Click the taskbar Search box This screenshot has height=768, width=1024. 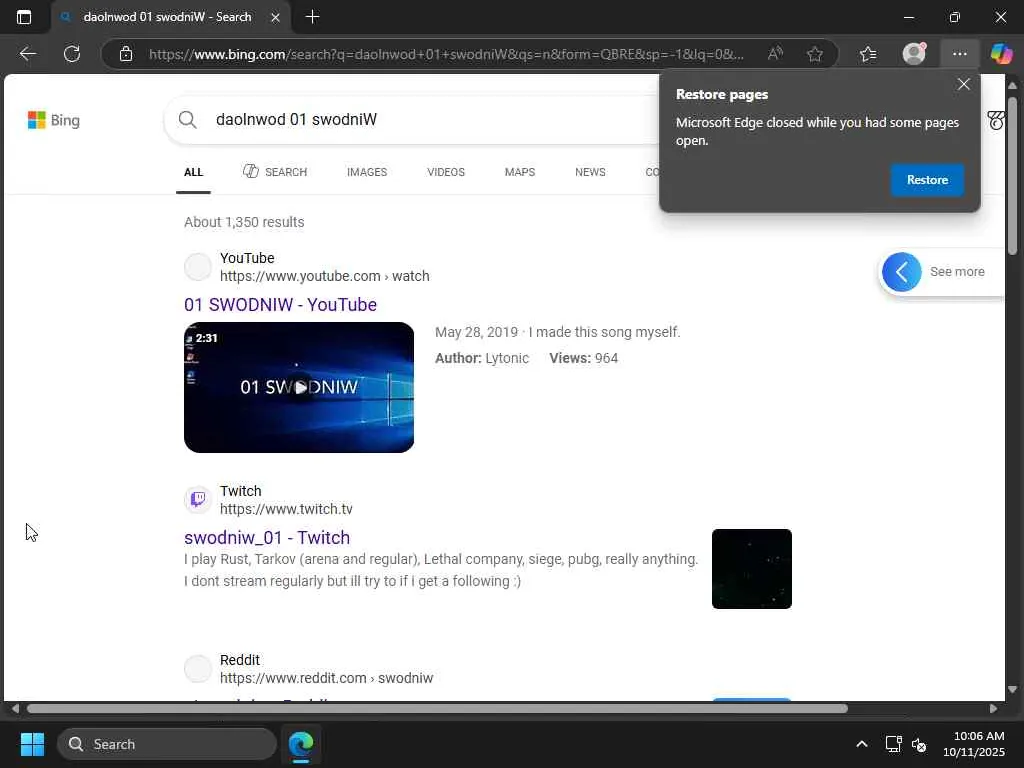coord(167,744)
